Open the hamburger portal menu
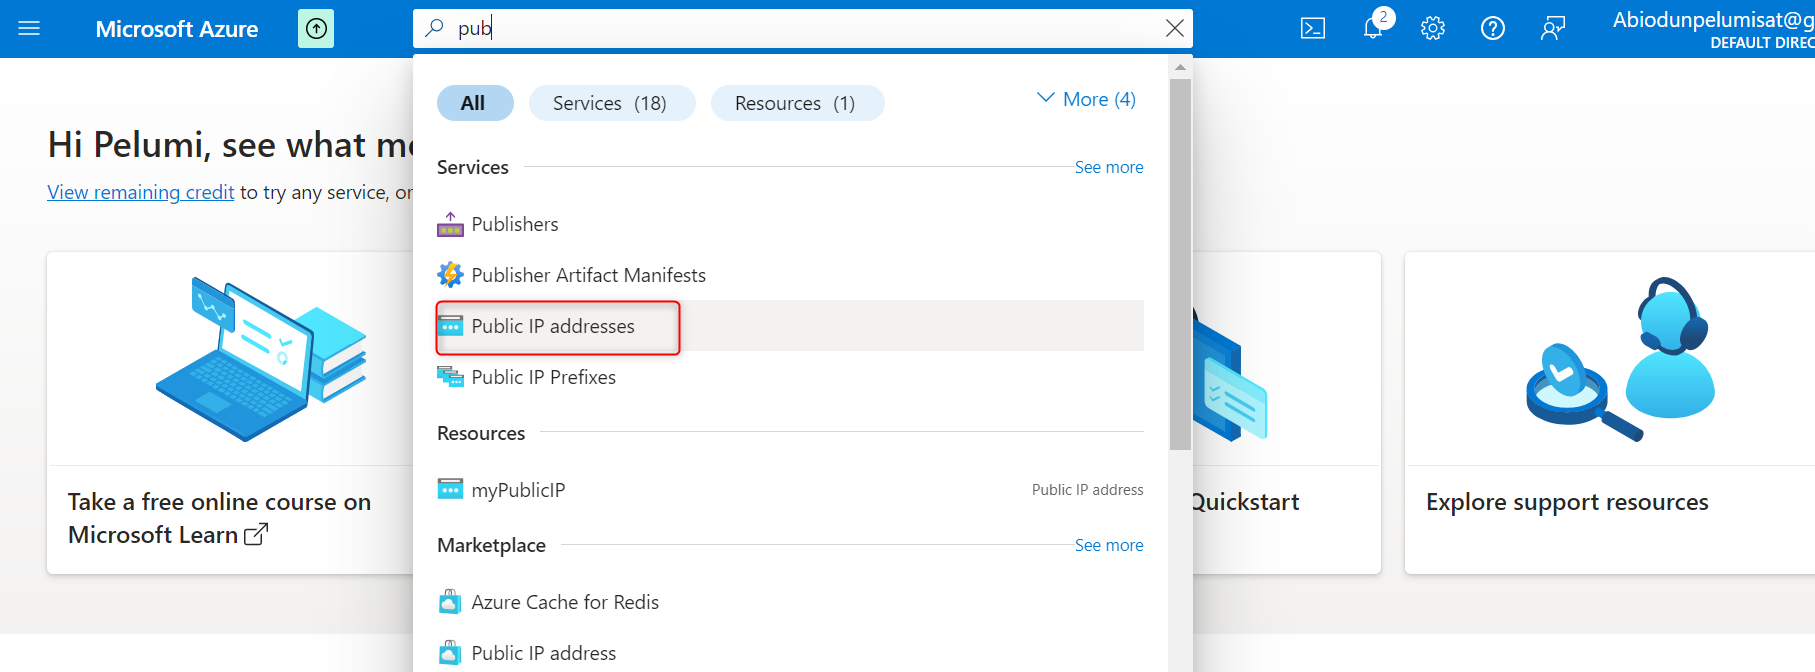The height and width of the screenshot is (672, 1815). coord(29,29)
